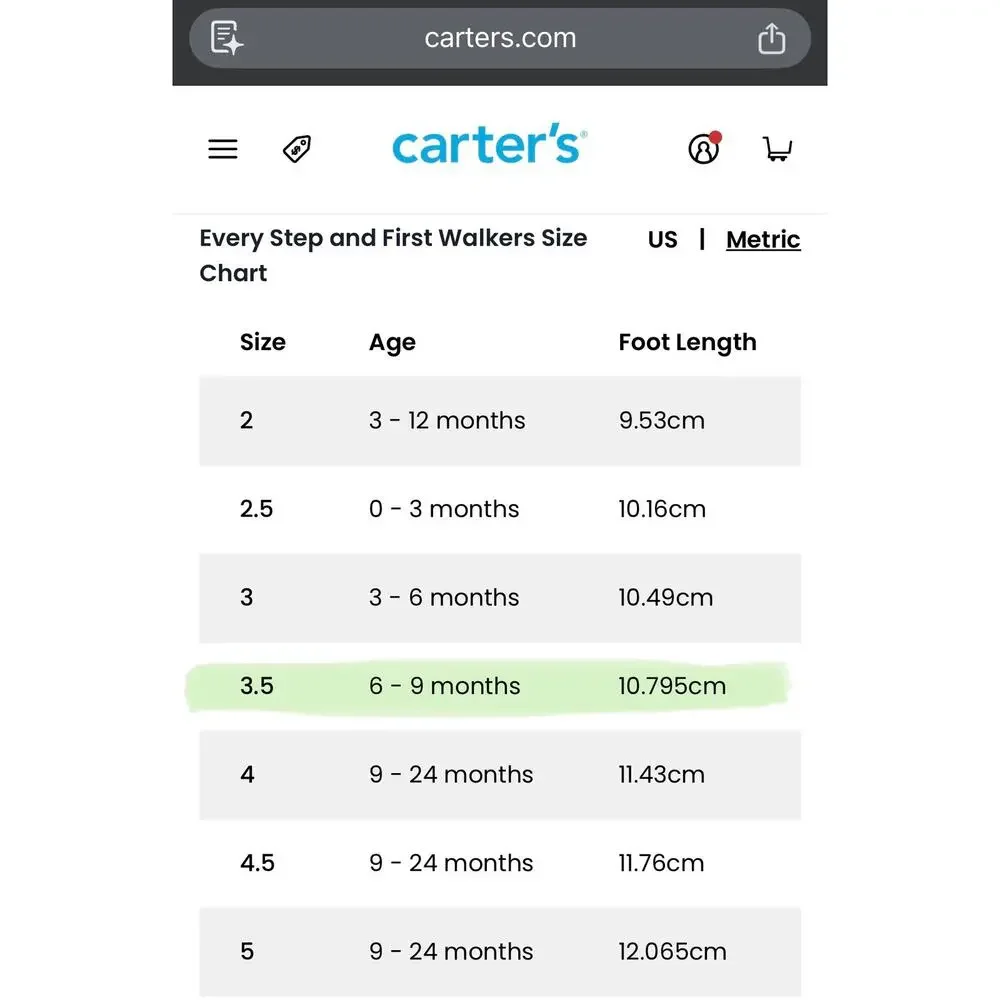Tap the share icon in address bar
1000x1000 pixels.
(771, 38)
